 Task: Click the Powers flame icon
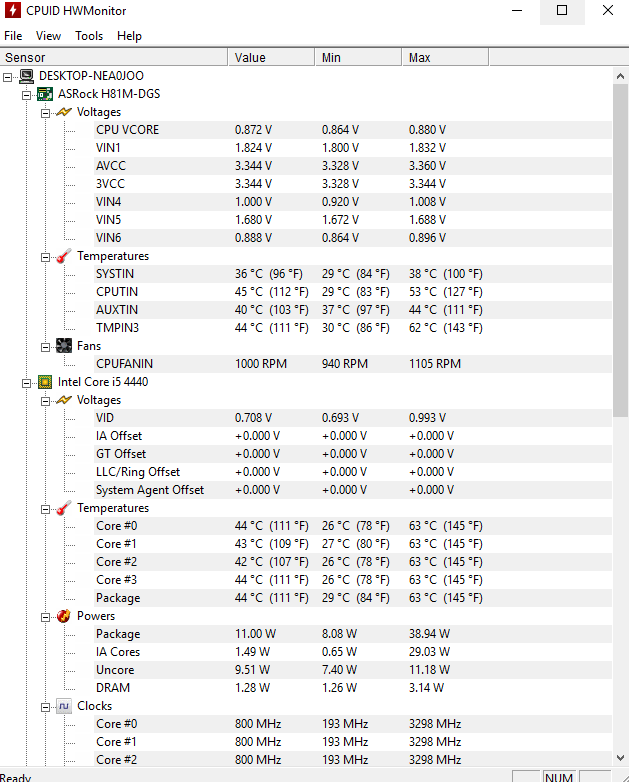click(64, 616)
